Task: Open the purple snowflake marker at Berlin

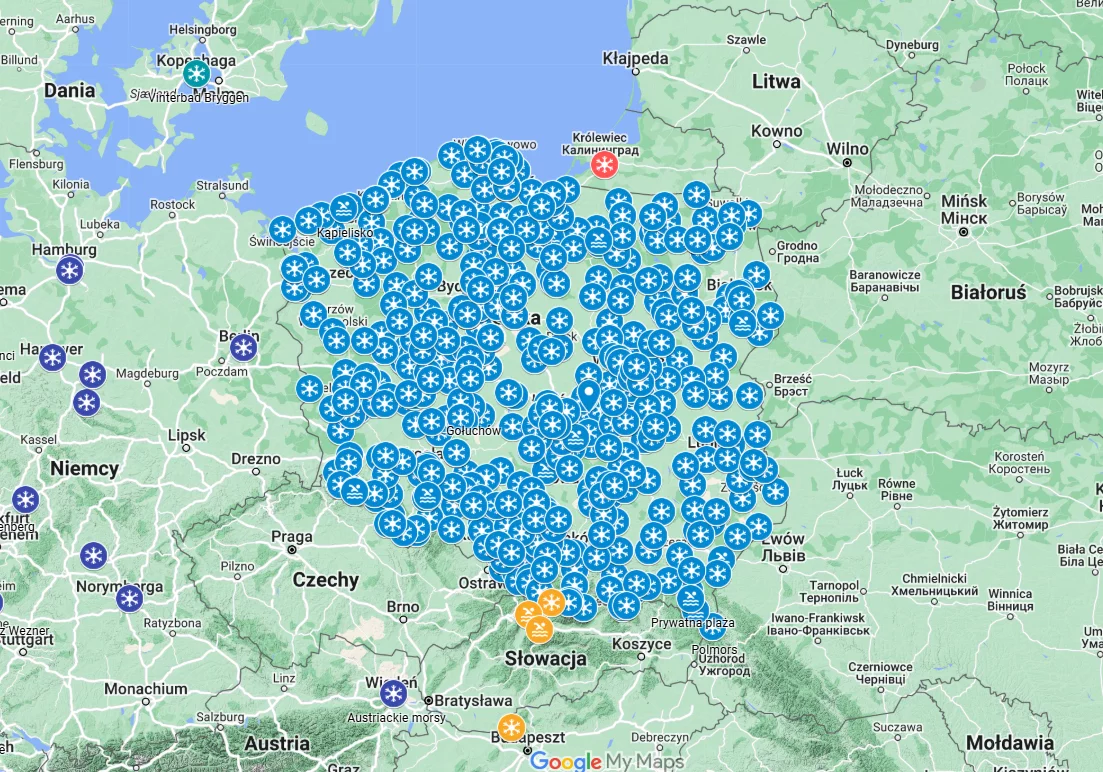Action: (x=243, y=347)
